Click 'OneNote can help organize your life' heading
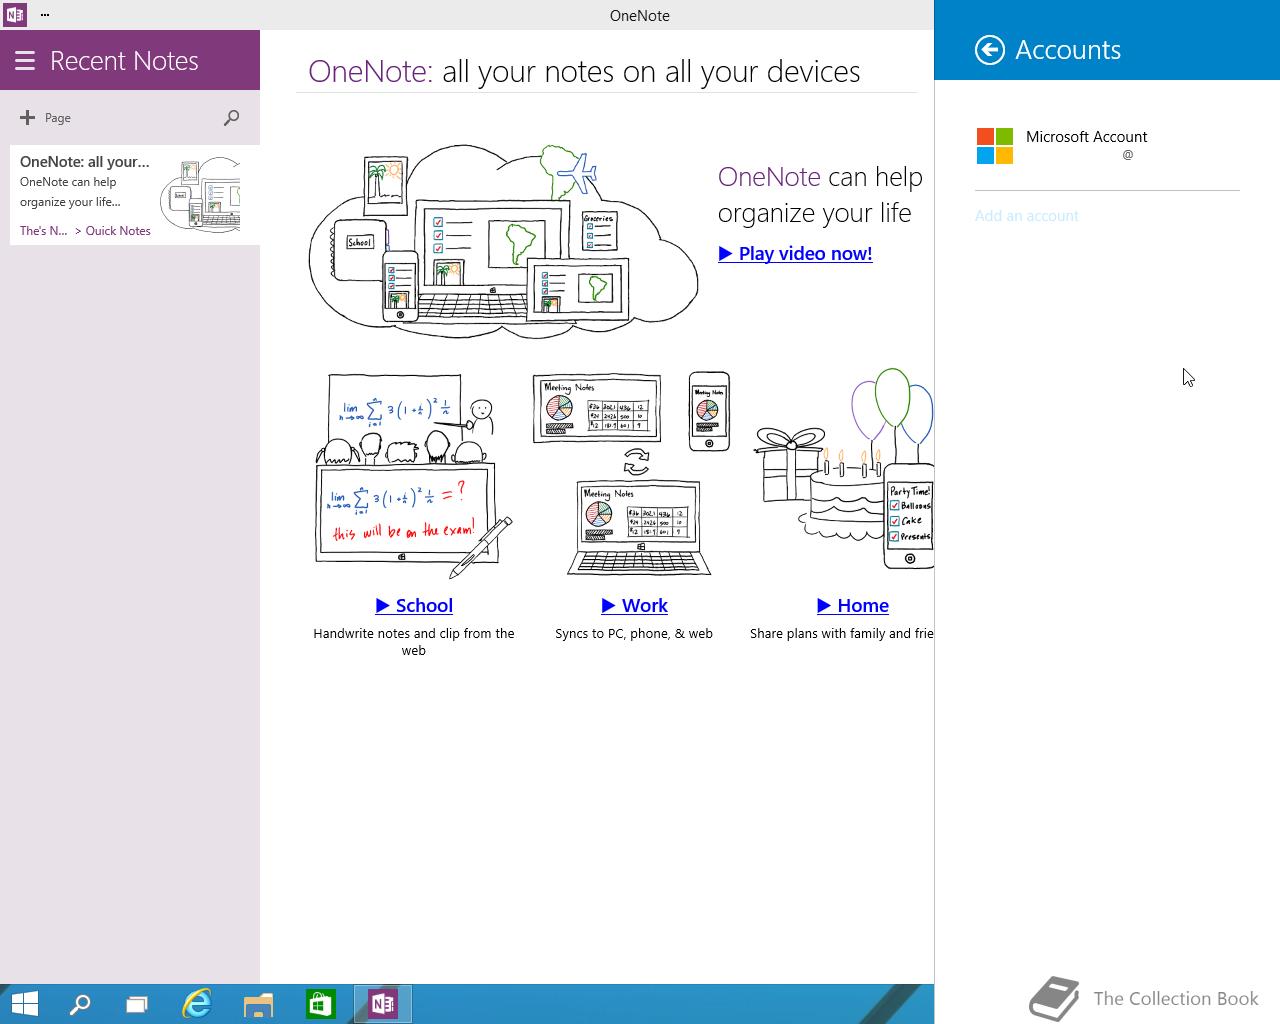Image resolution: width=1280 pixels, height=1024 pixels. click(820, 195)
